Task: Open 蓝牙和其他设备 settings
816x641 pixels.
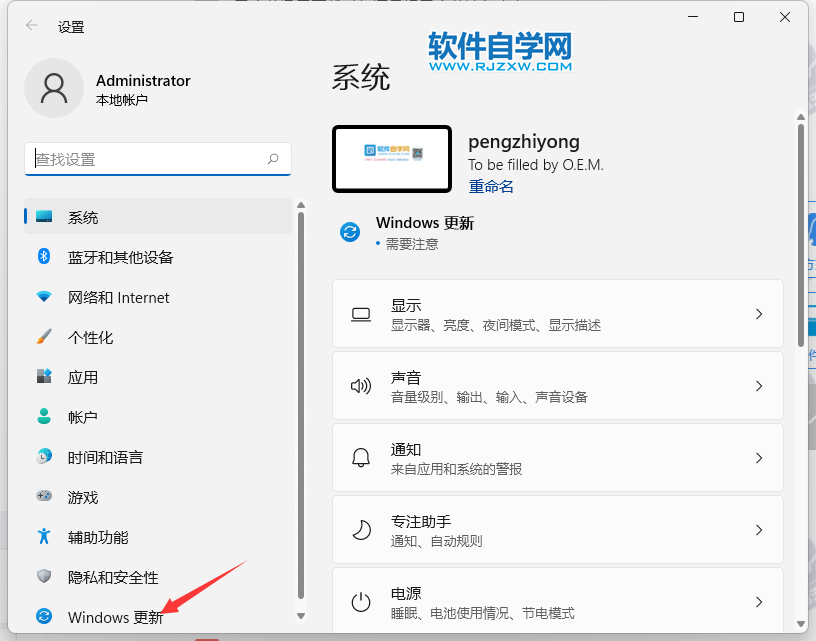Action: tap(158, 257)
